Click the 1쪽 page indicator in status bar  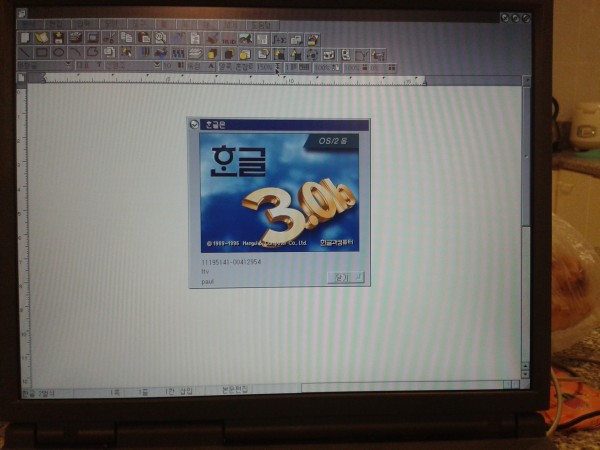click(115, 392)
